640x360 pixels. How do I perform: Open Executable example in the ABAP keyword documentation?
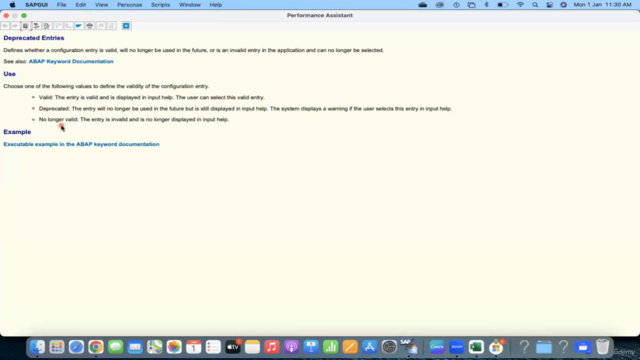pos(81,144)
